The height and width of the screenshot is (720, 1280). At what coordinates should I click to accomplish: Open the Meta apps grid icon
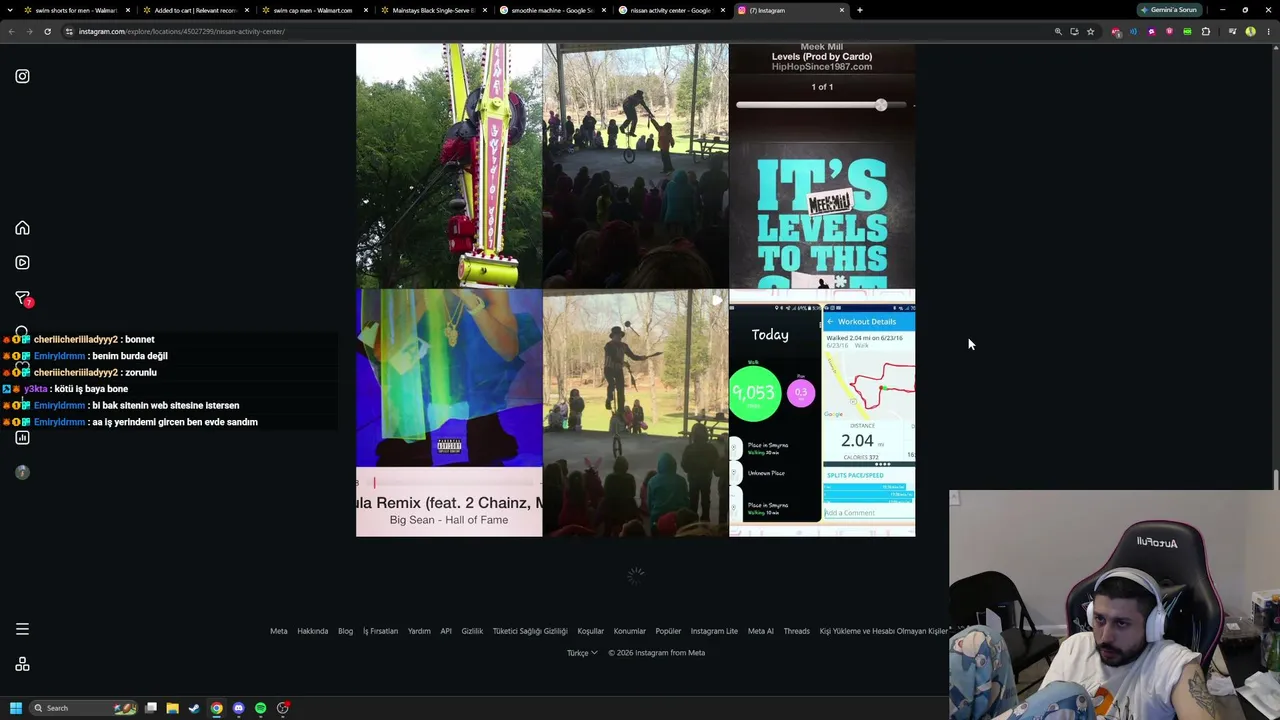[x=22, y=664]
